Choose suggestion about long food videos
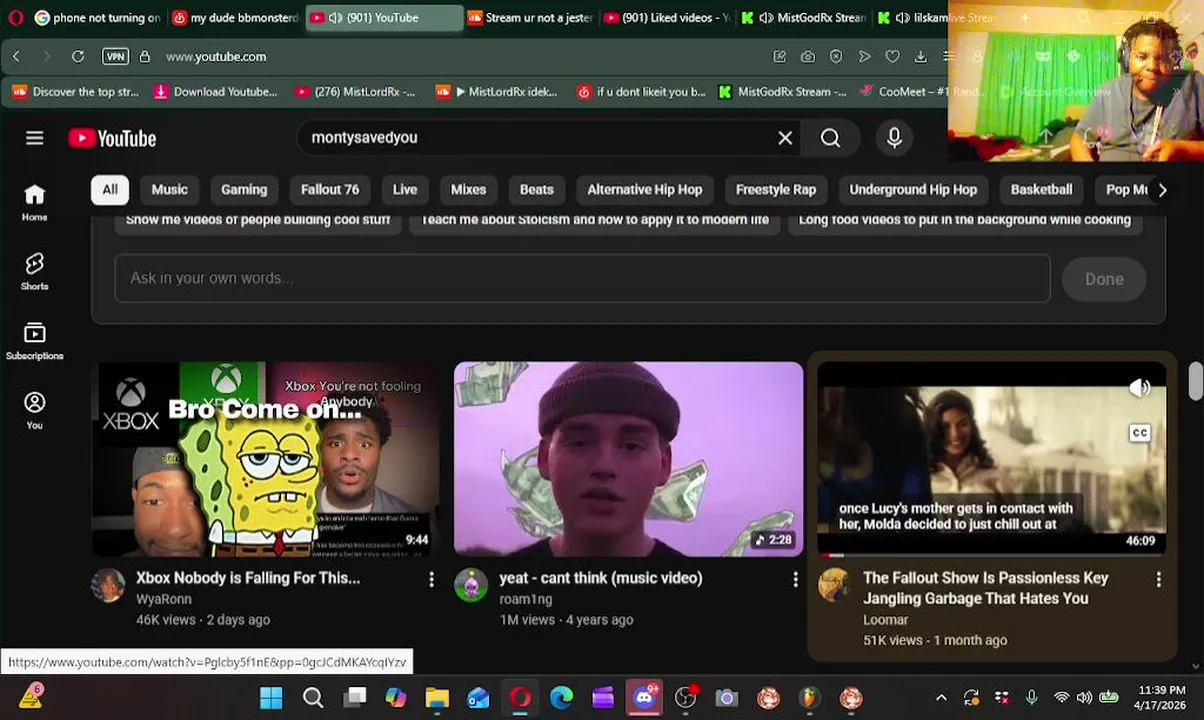Viewport: 1204px width, 720px height. [965, 220]
